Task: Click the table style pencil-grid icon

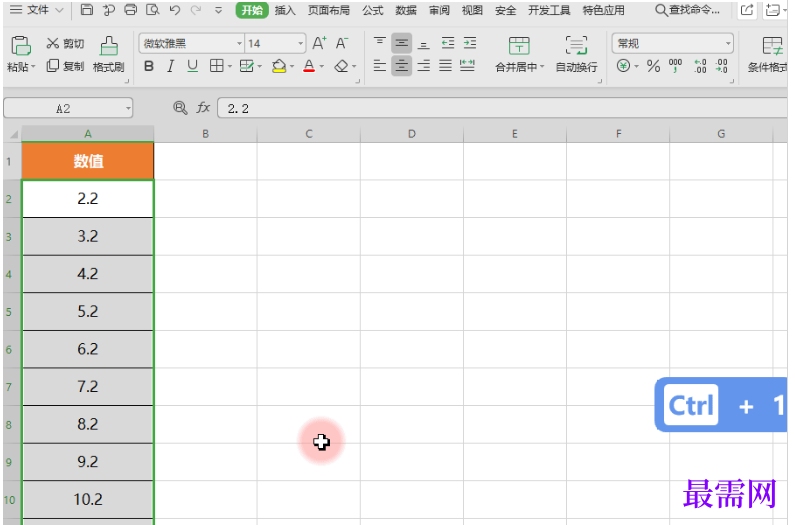Action: [246, 66]
